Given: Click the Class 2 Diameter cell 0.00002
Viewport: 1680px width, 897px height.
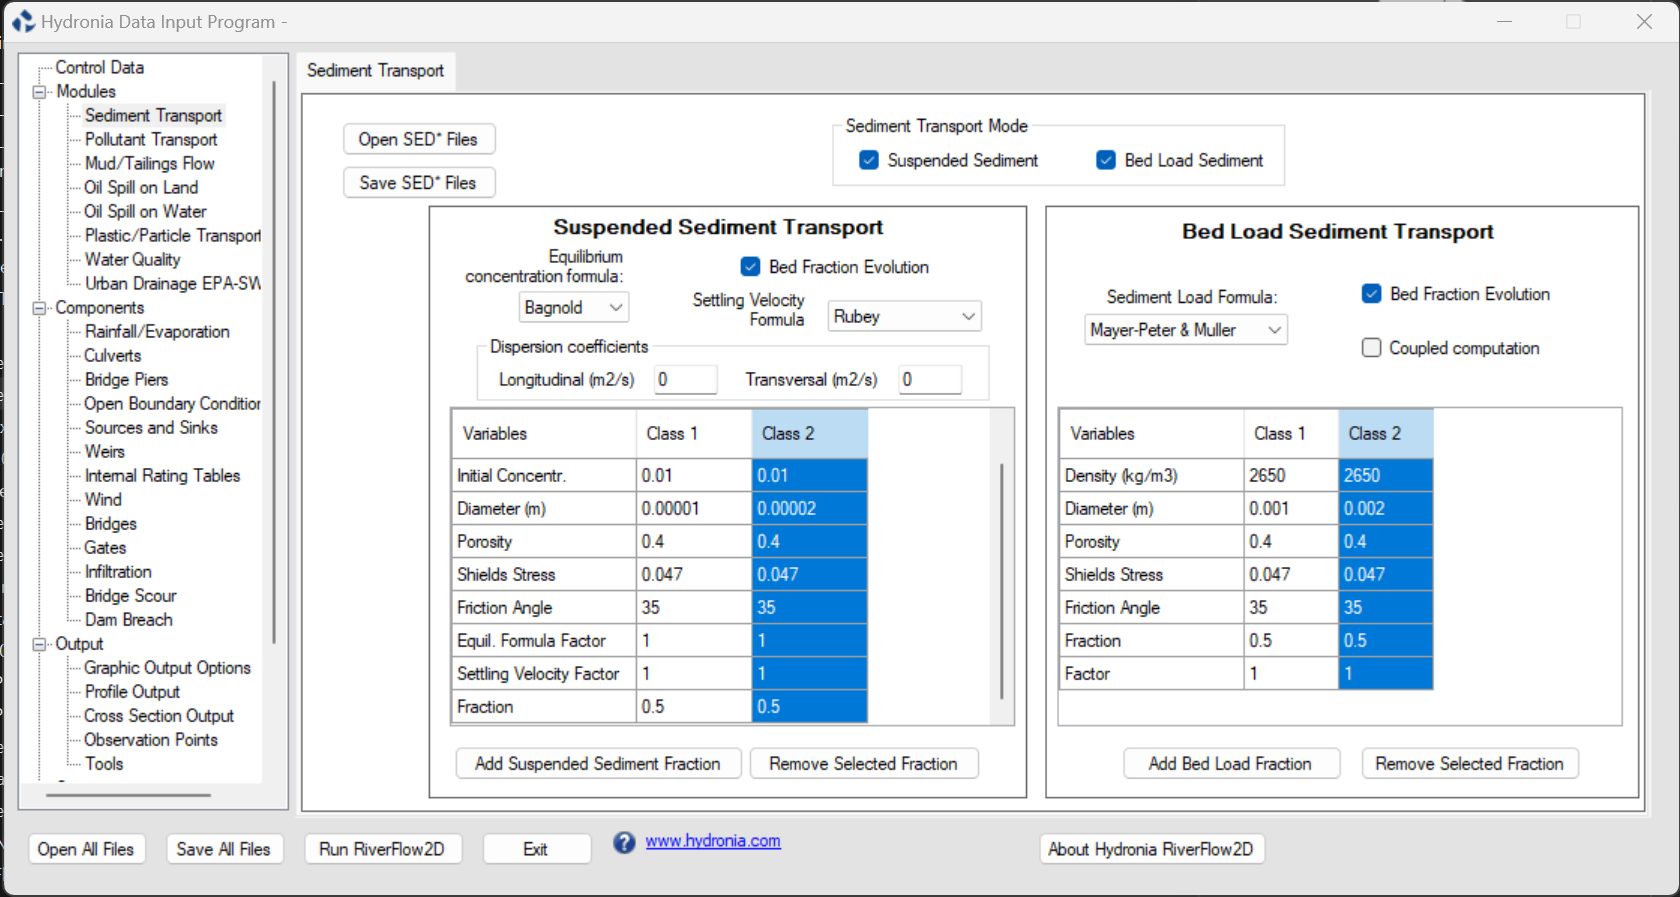Looking at the screenshot, I should 810,509.
